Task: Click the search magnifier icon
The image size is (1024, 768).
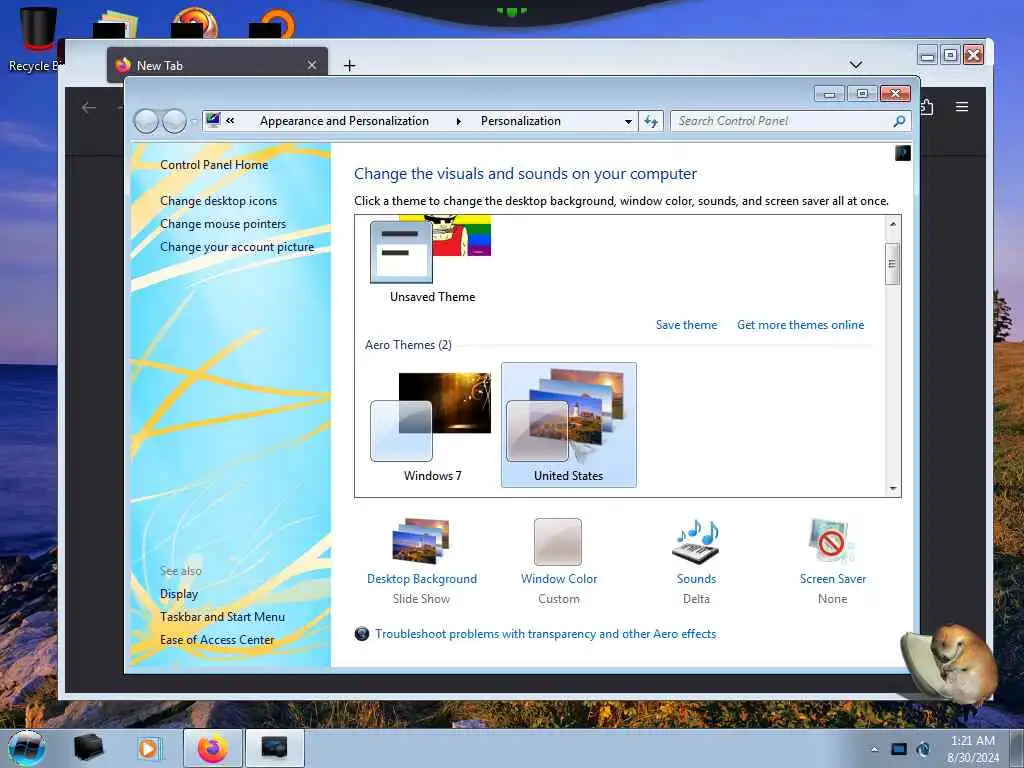Action: (x=899, y=121)
